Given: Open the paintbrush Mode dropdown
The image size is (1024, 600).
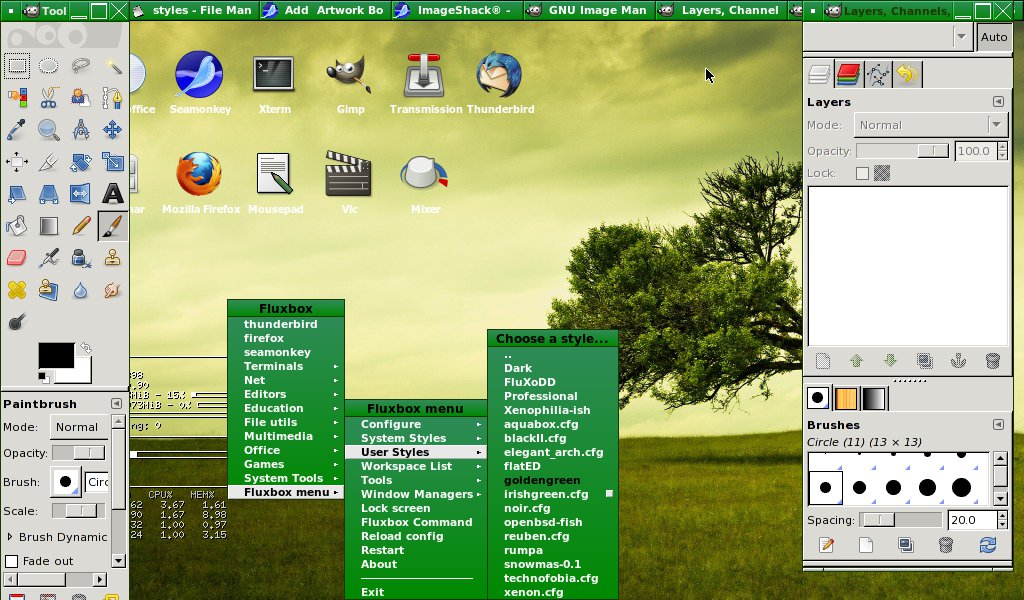Looking at the screenshot, I should (x=78, y=427).
